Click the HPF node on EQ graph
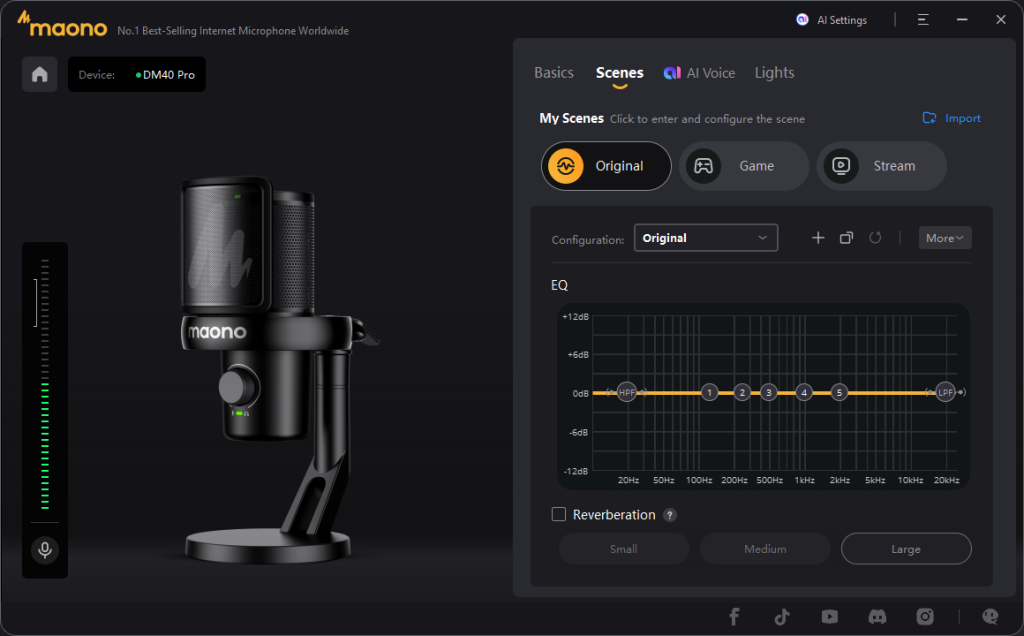 [x=627, y=393]
